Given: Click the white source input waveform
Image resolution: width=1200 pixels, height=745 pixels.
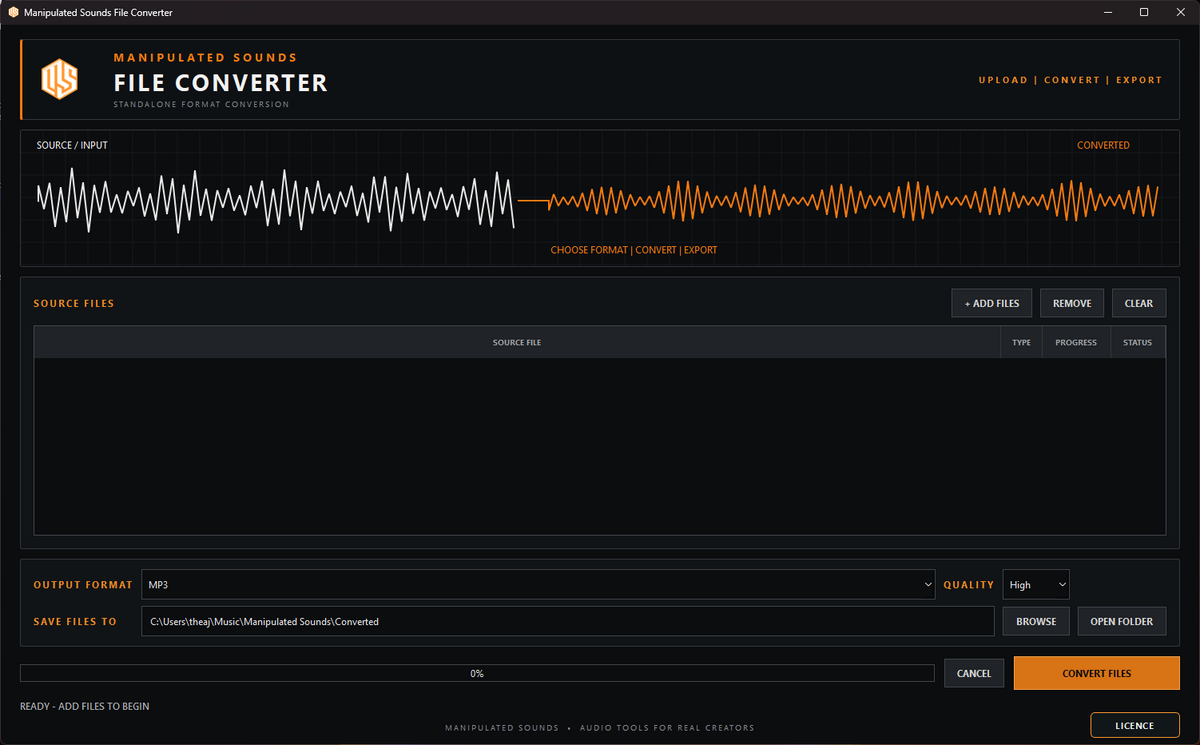Looking at the screenshot, I should pyautogui.click(x=276, y=200).
